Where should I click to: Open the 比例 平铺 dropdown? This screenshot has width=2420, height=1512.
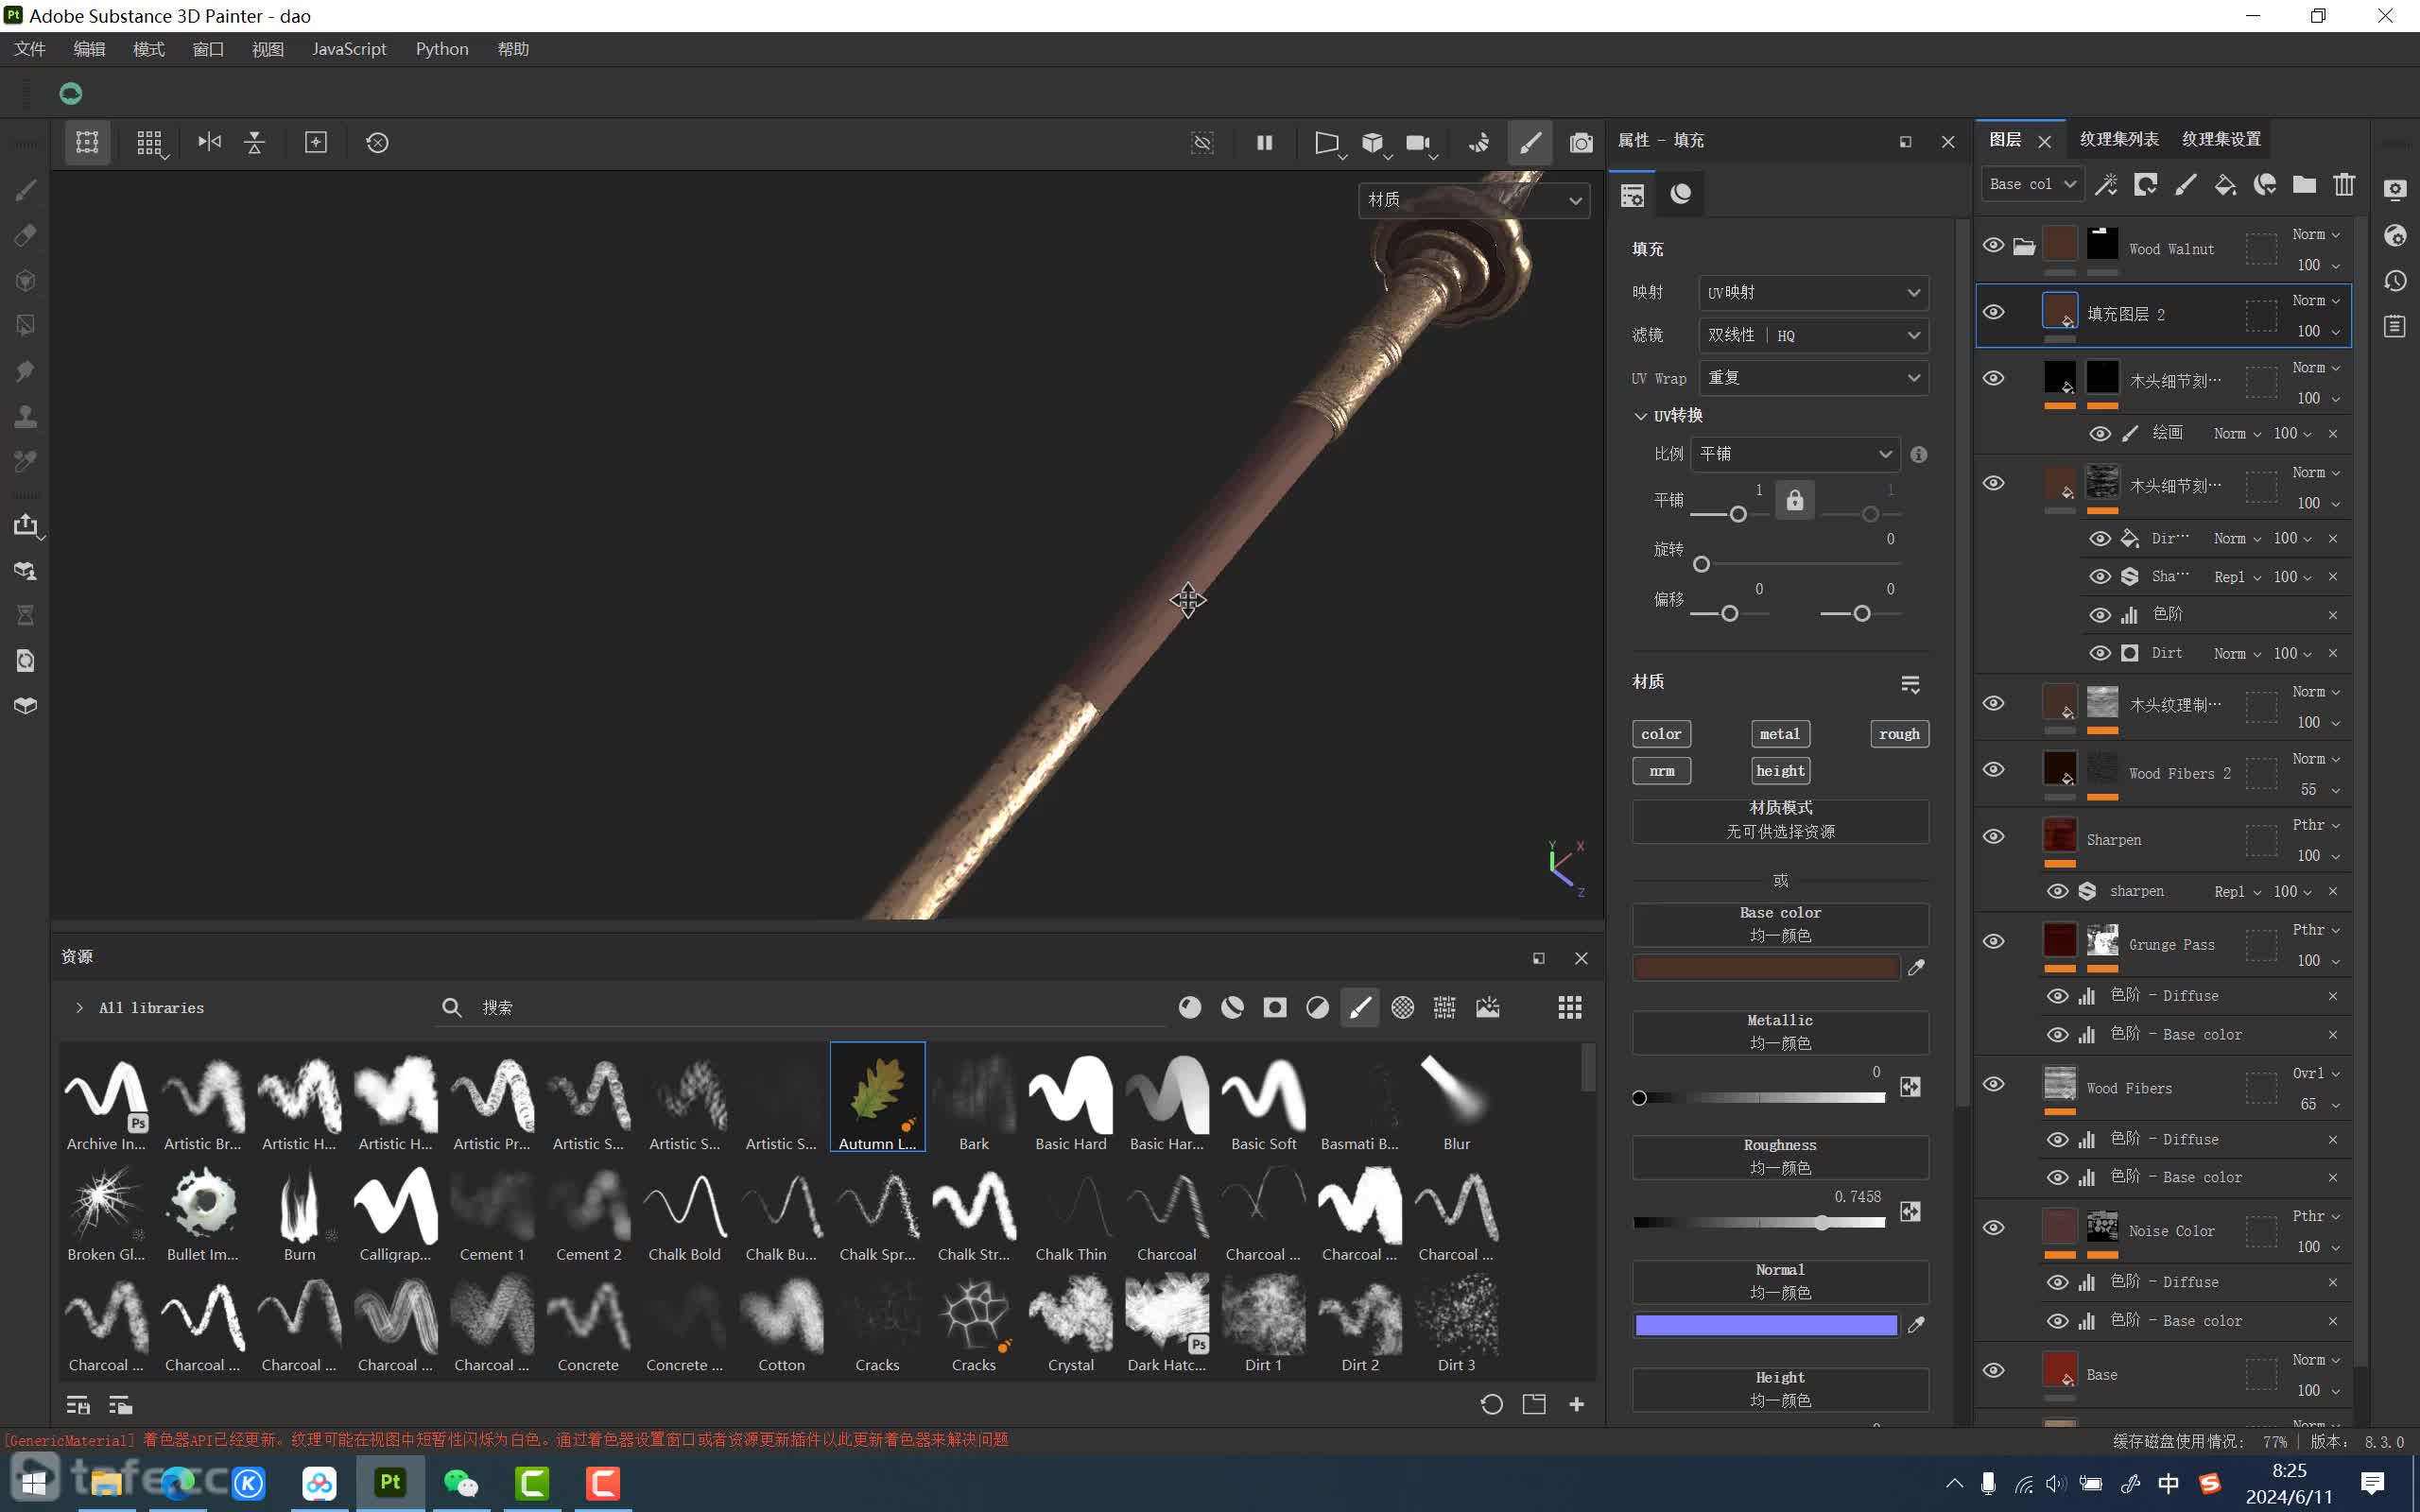coord(1795,454)
